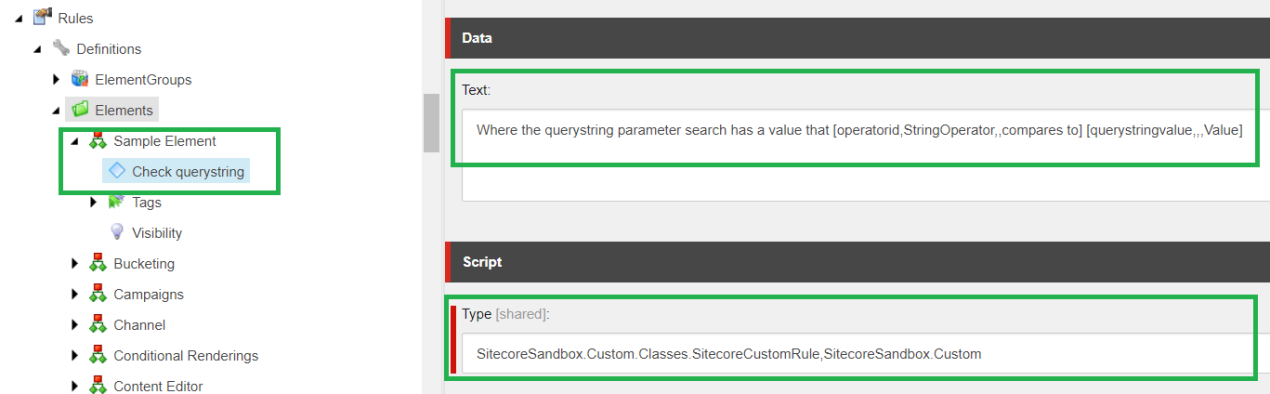Click the Check querystring diamond icon

(x=117, y=171)
